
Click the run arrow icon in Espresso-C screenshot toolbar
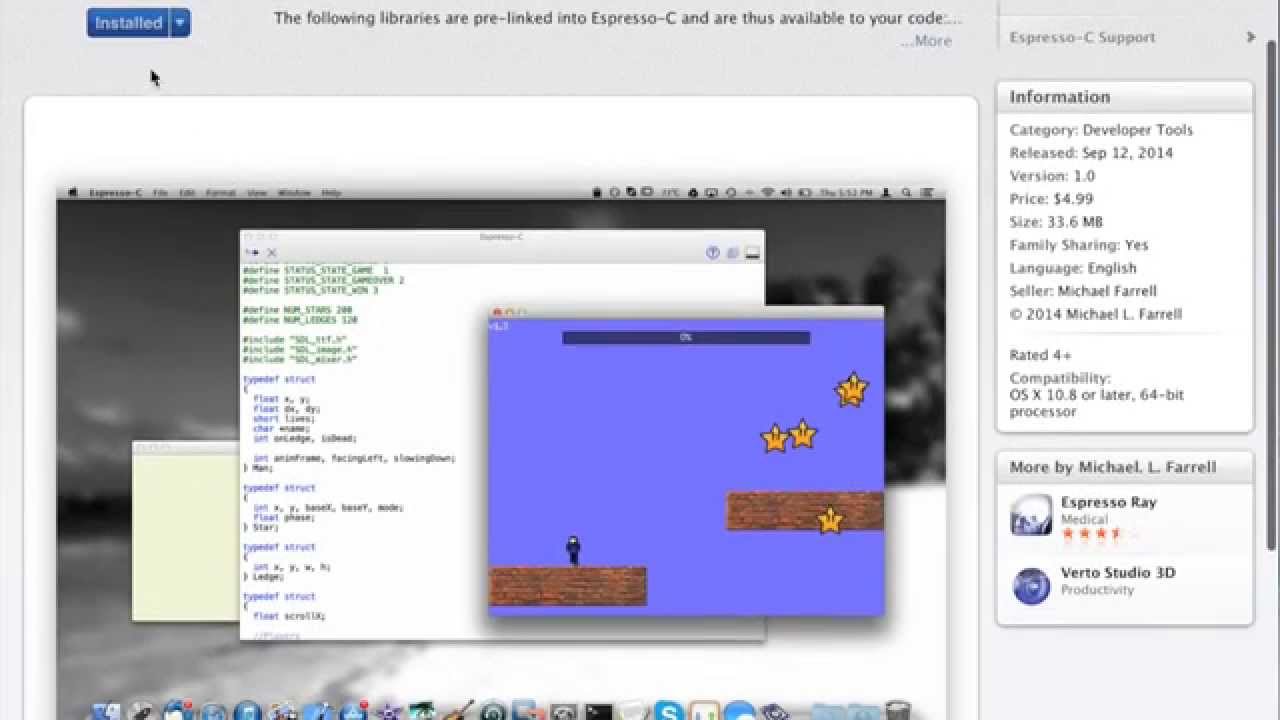coord(252,253)
